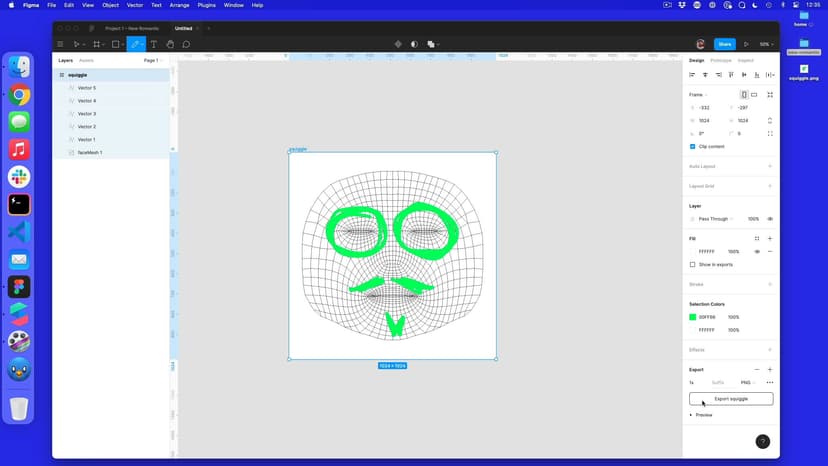828x466 pixels.
Task: Open a new tab with plus
Action: click(x=209, y=29)
